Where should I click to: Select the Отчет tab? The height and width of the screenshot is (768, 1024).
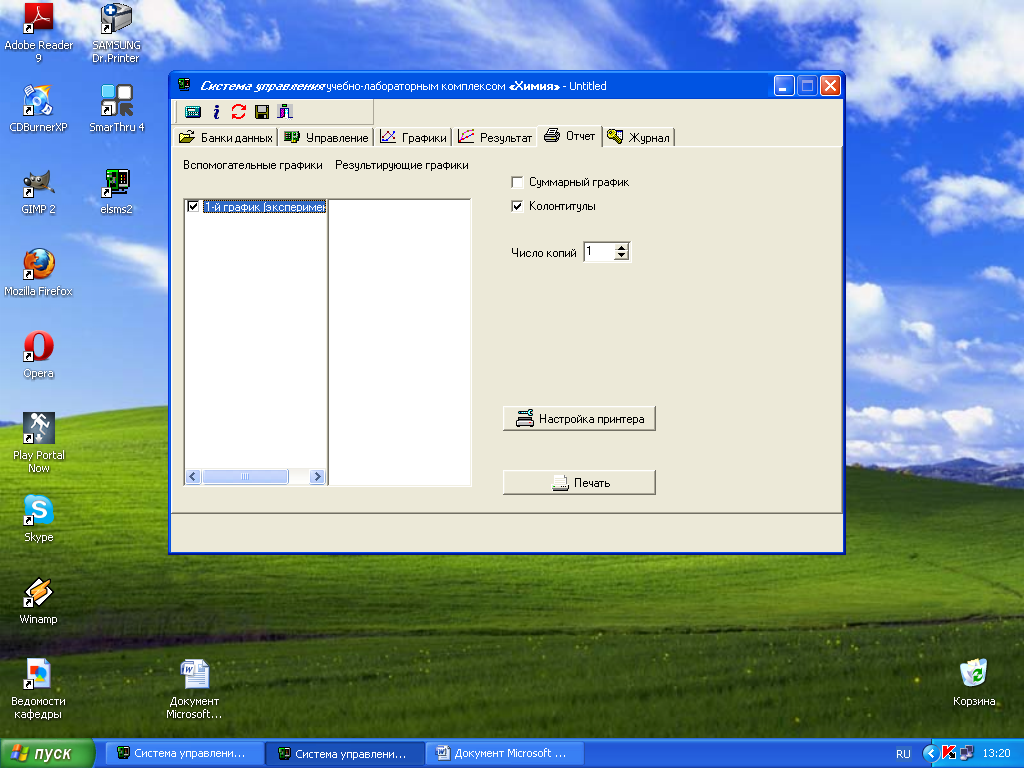(569, 136)
